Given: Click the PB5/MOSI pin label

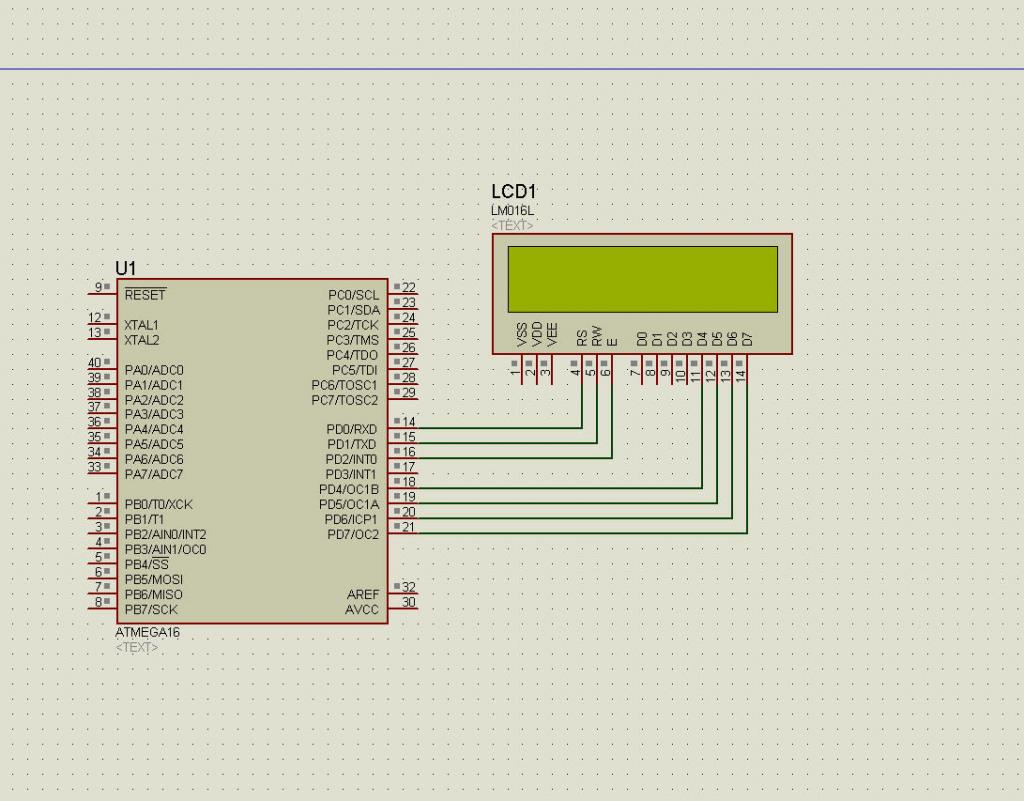Looking at the screenshot, I should tap(153, 579).
